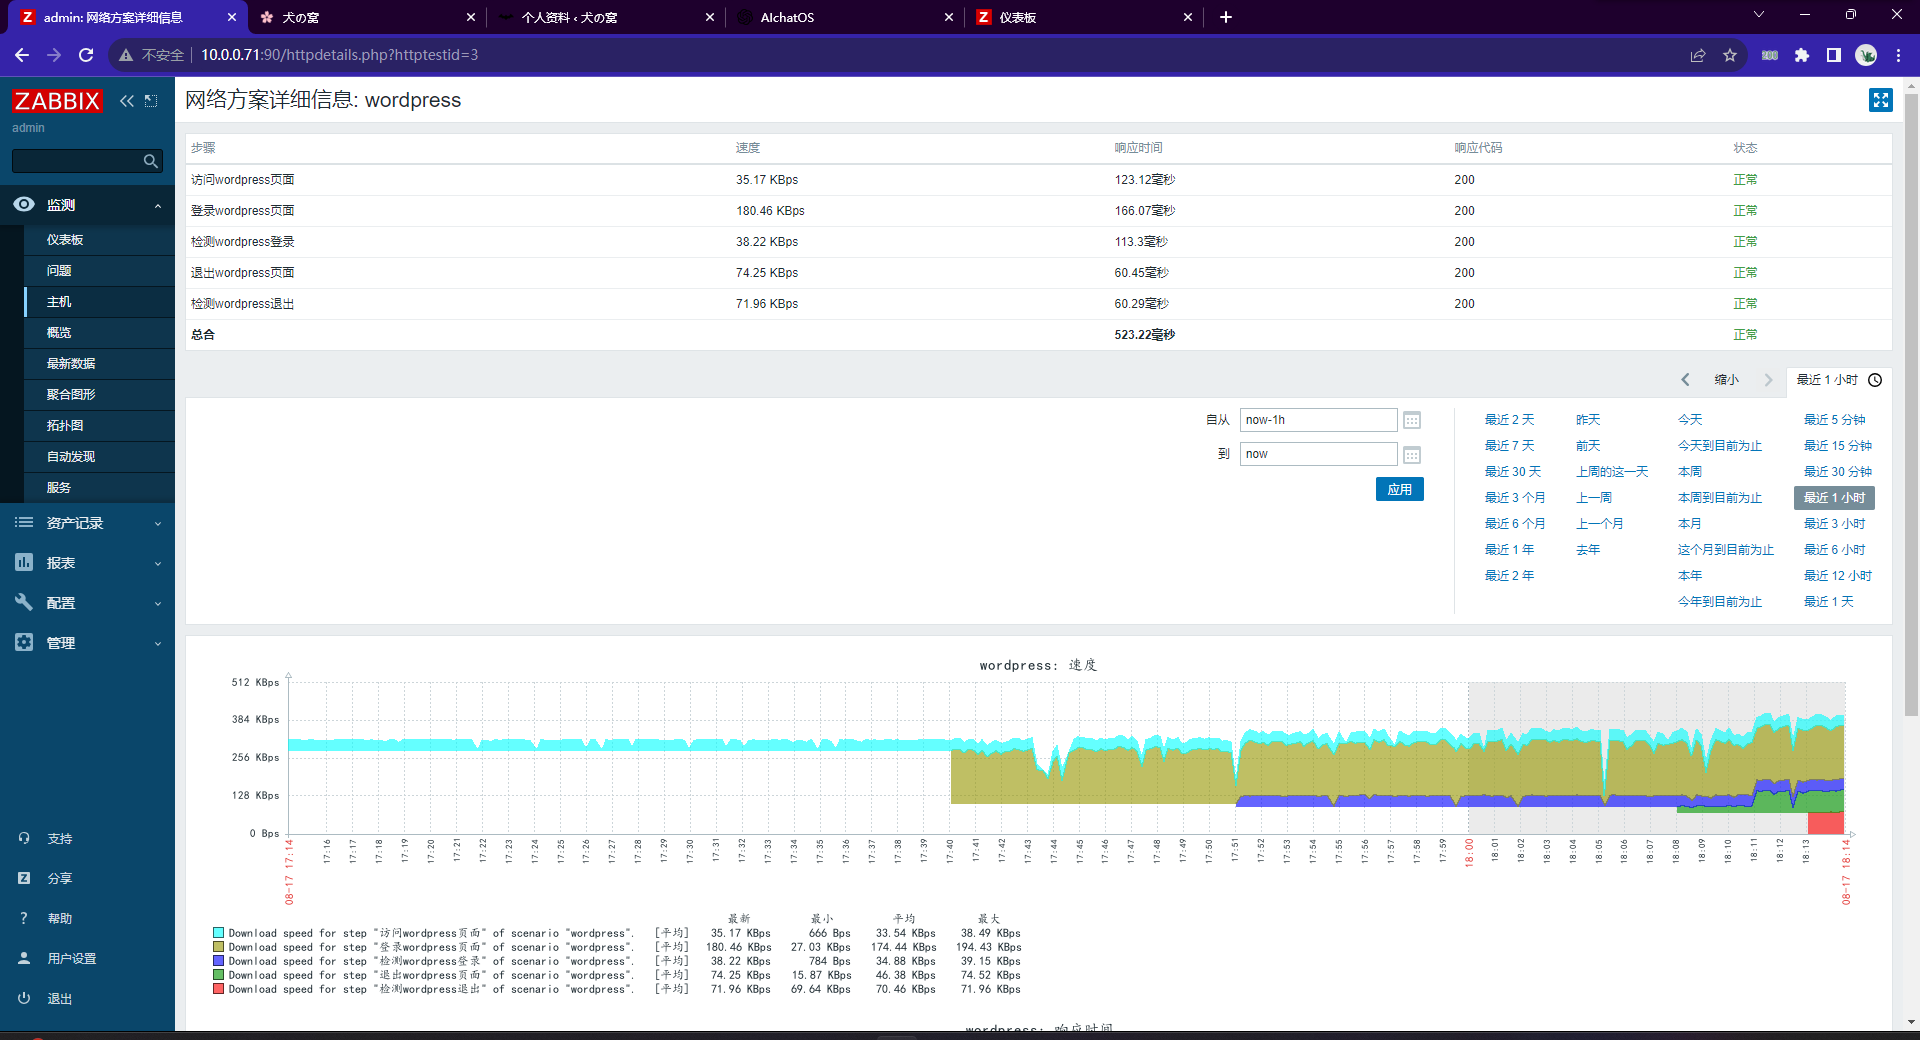Collapse the sidebar with double-chevron icon

pos(127,101)
